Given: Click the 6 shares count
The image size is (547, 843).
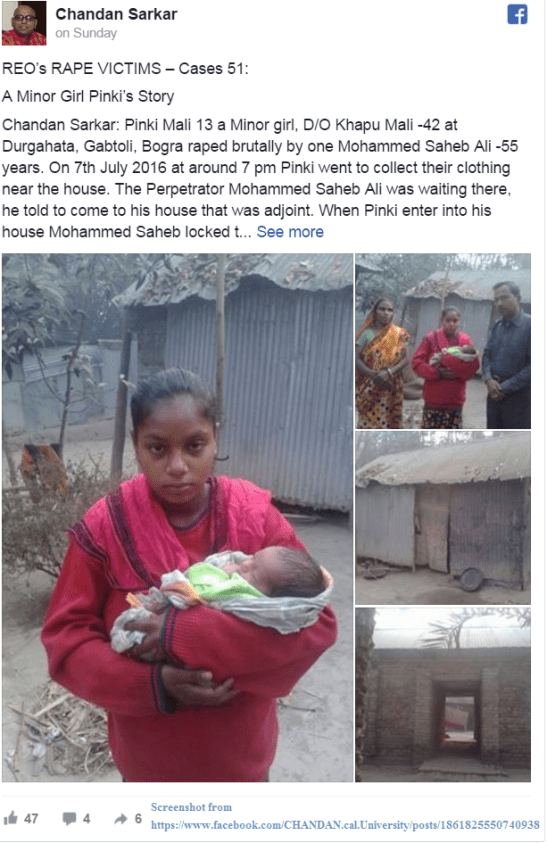Looking at the screenshot, I should (x=138, y=819).
